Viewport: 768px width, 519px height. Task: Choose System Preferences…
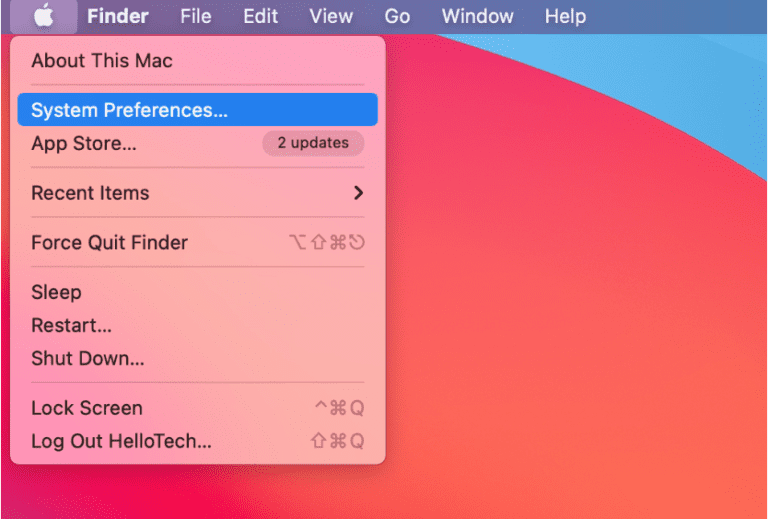(197, 110)
